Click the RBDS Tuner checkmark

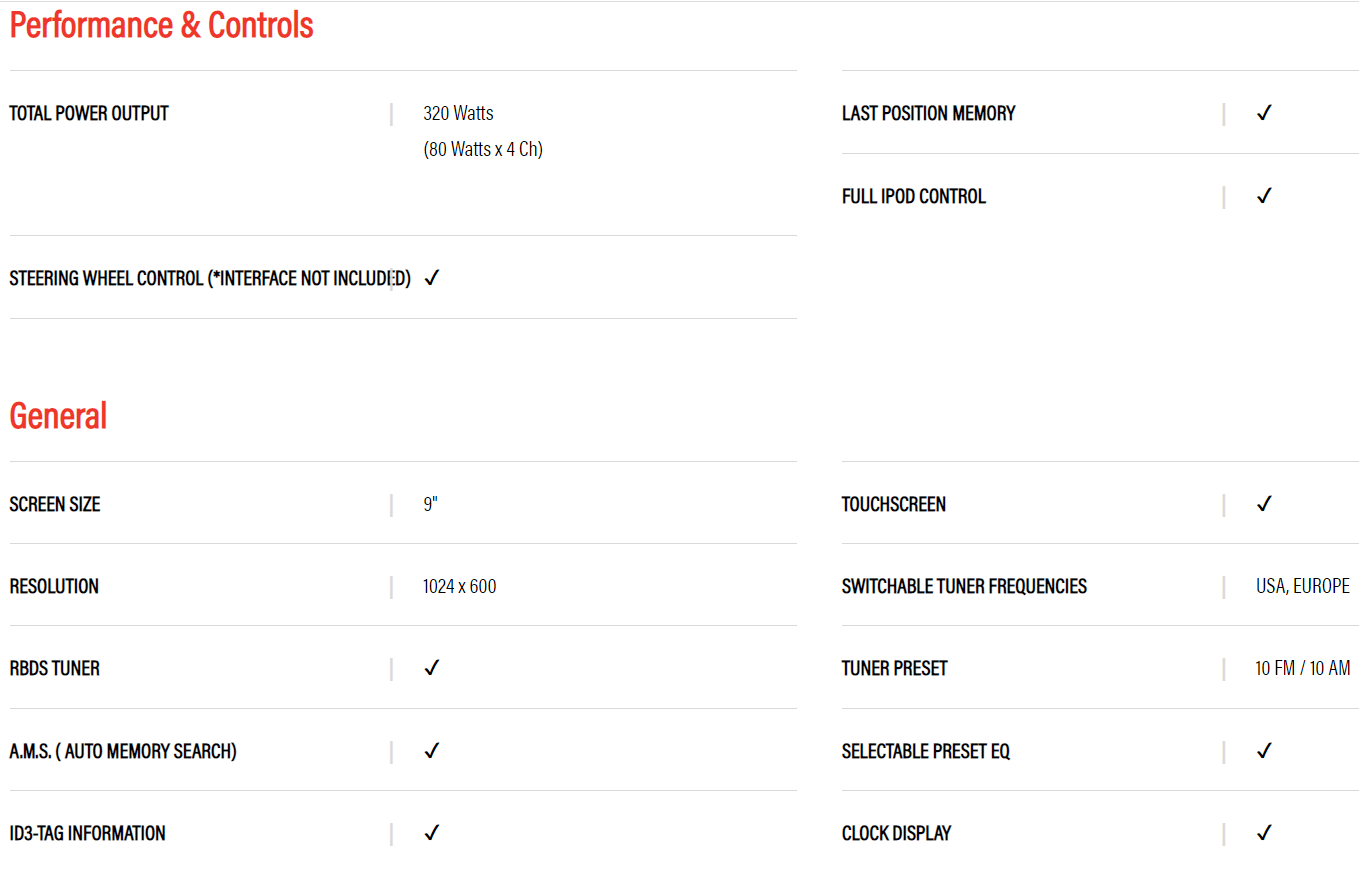[x=431, y=668]
